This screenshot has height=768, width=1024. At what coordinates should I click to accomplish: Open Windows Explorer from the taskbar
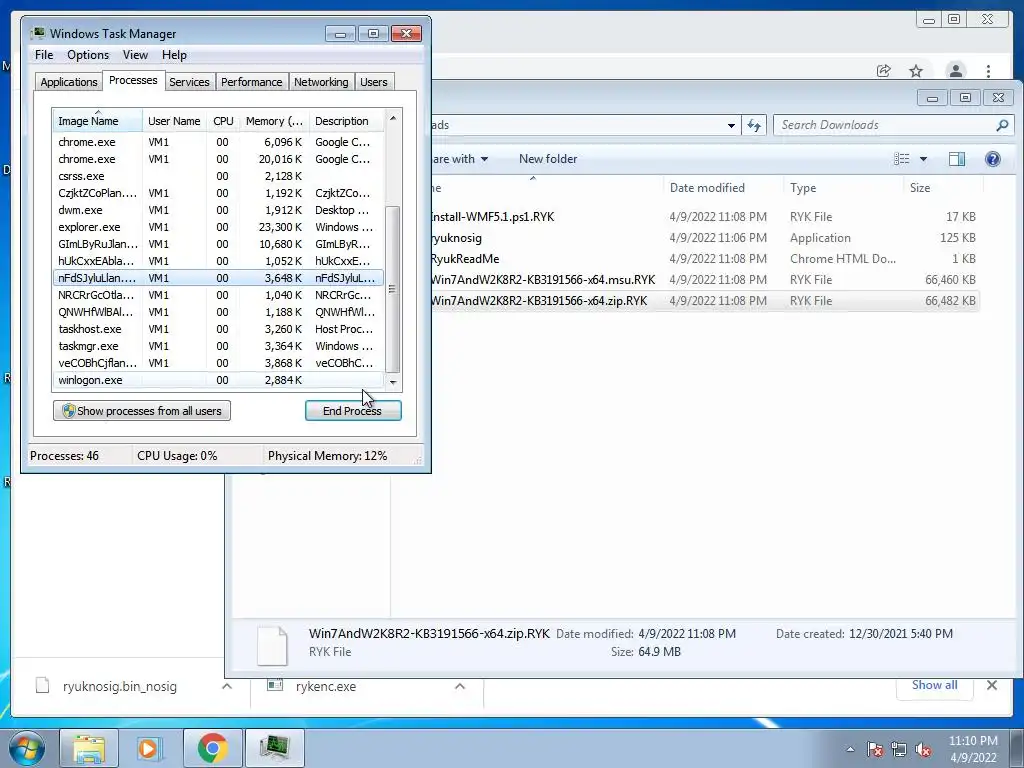coord(89,748)
